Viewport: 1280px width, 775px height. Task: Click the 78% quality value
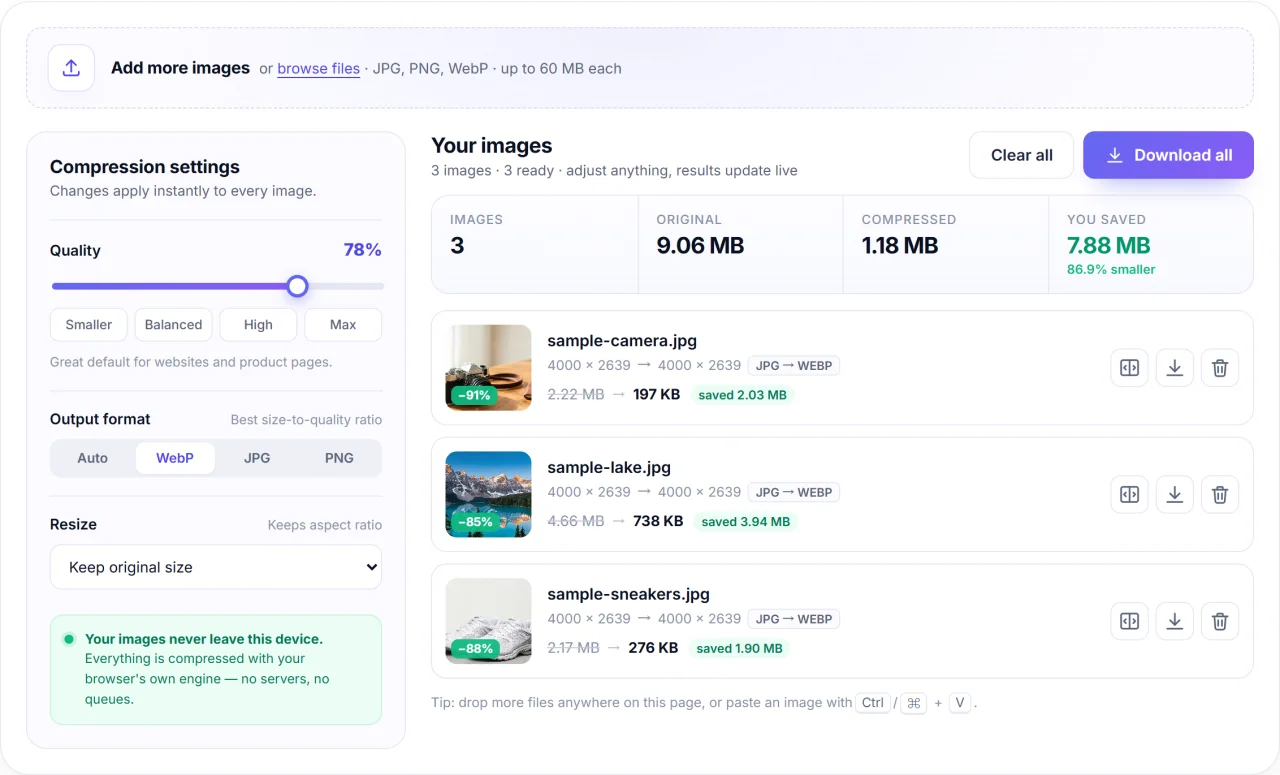click(362, 250)
